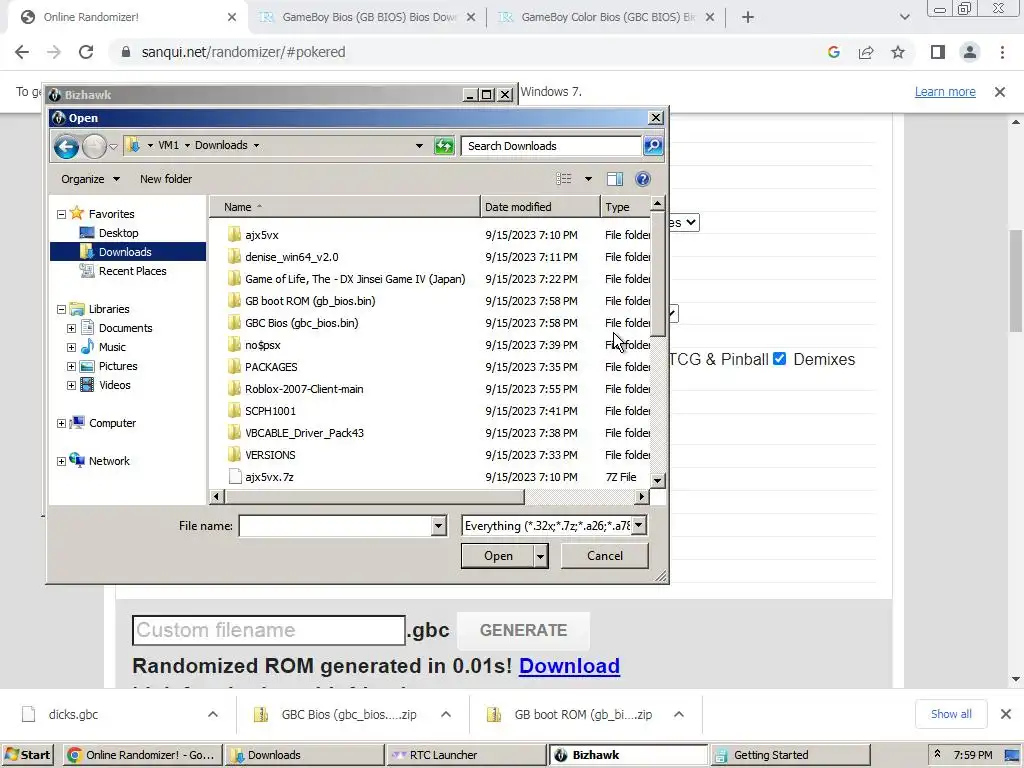Click the Search Downloads field

coord(551,146)
